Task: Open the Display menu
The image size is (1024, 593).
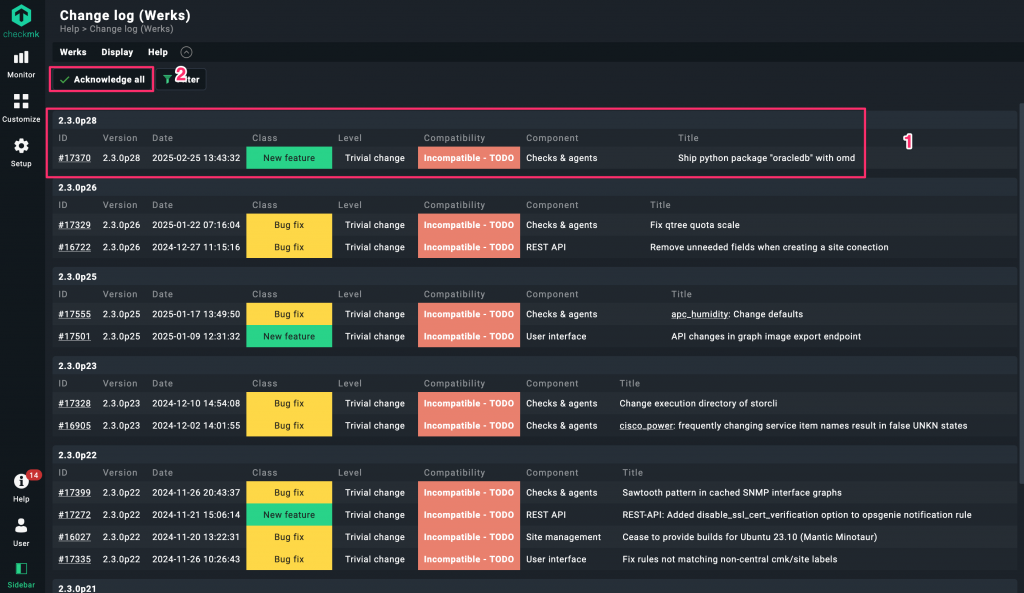Action: point(117,52)
